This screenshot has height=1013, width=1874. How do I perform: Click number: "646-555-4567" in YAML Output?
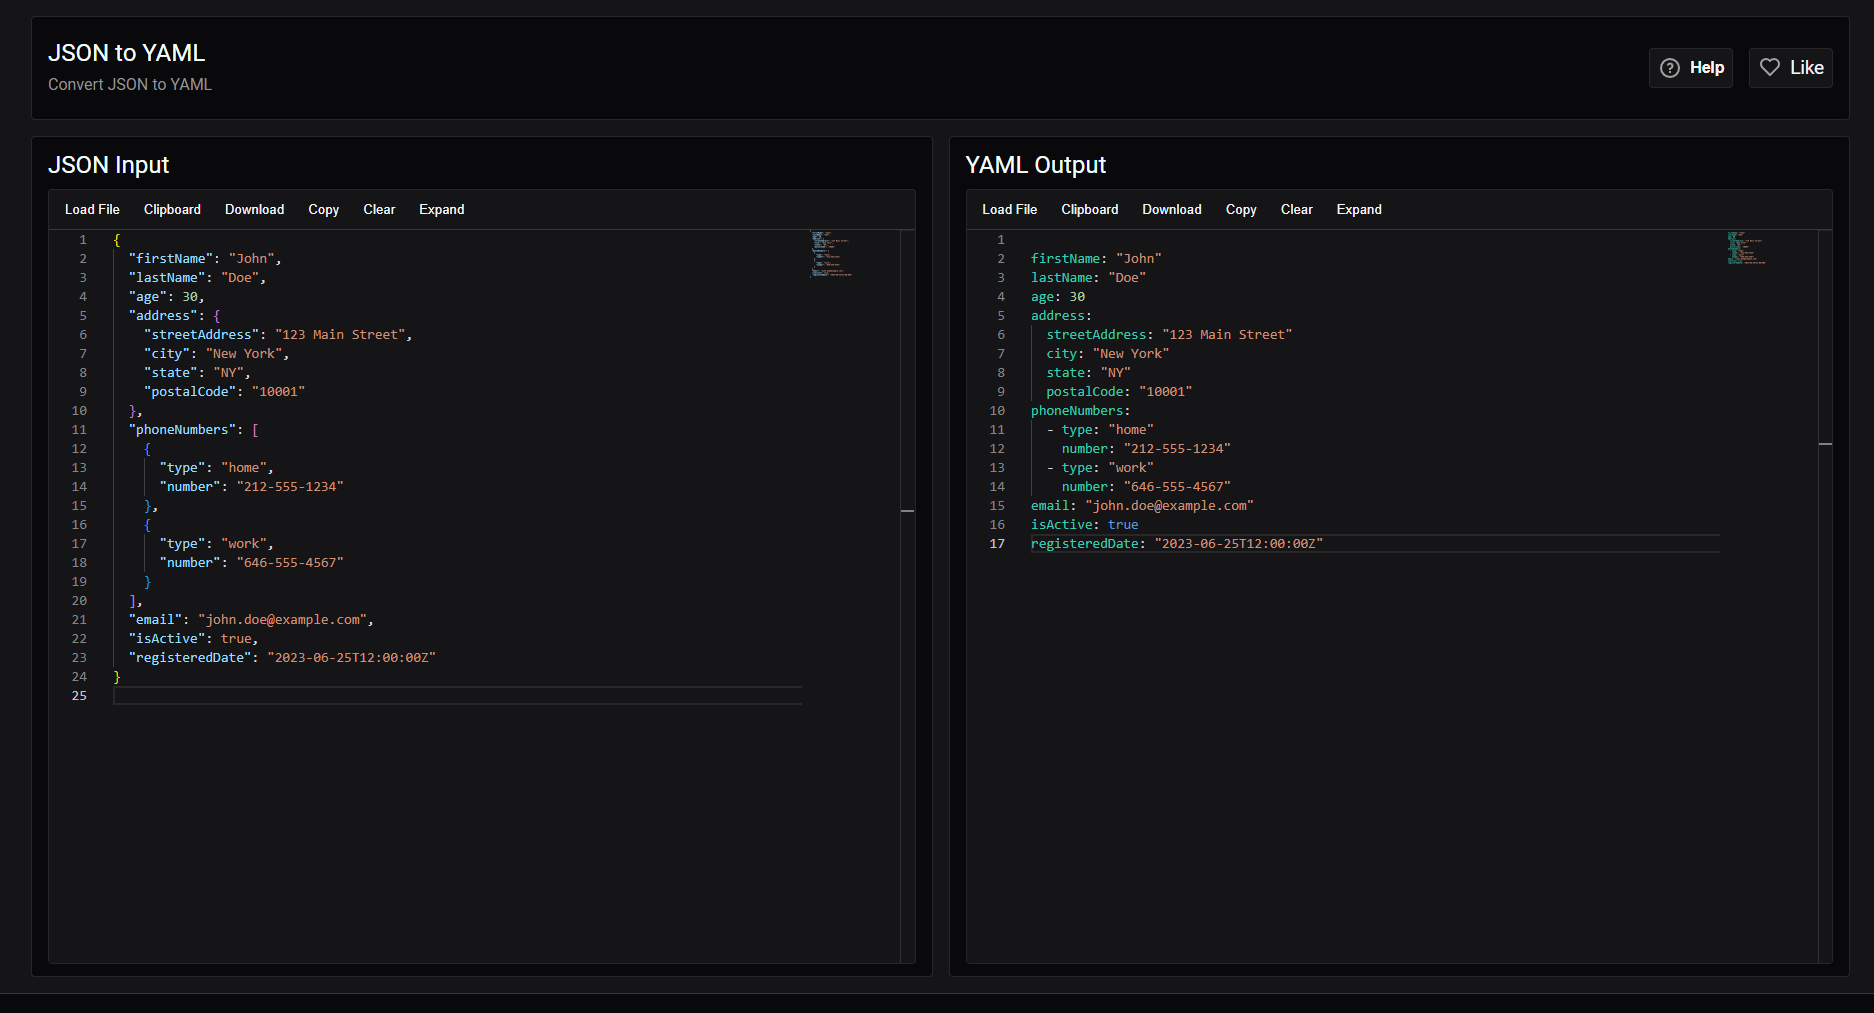[1146, 487]
